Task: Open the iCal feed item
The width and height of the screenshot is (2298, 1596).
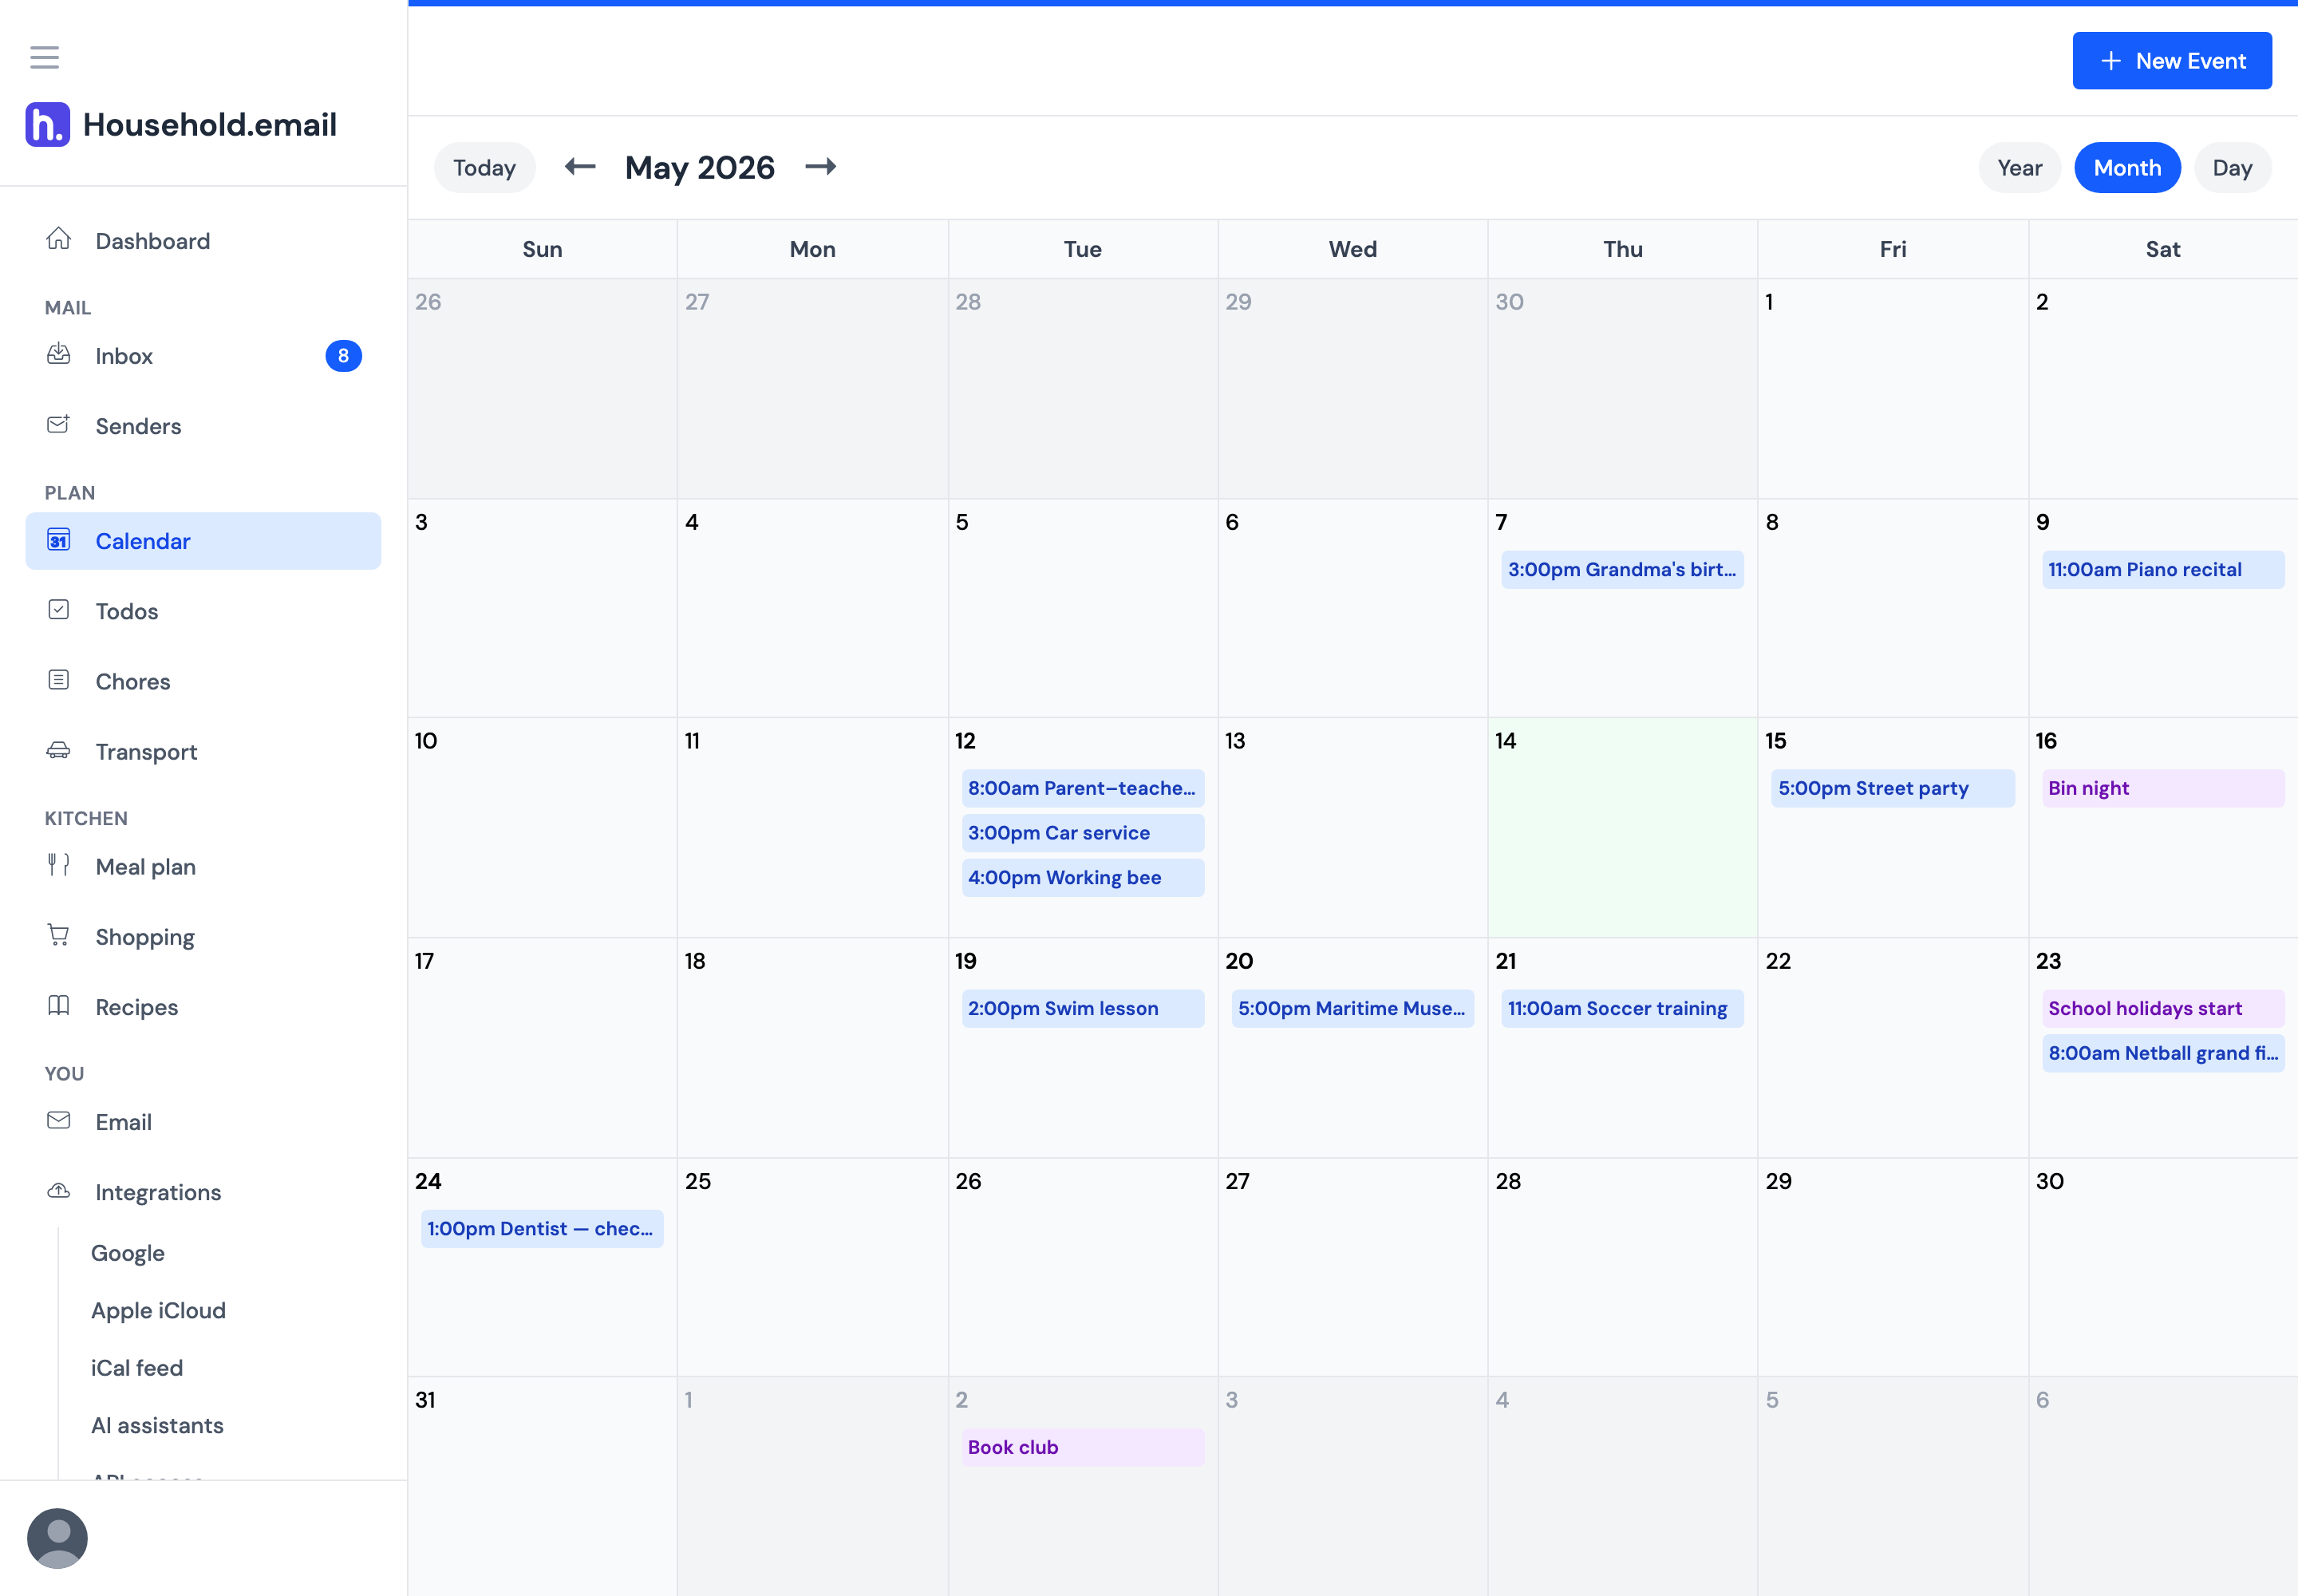Action: click(x=137, y=1368)
